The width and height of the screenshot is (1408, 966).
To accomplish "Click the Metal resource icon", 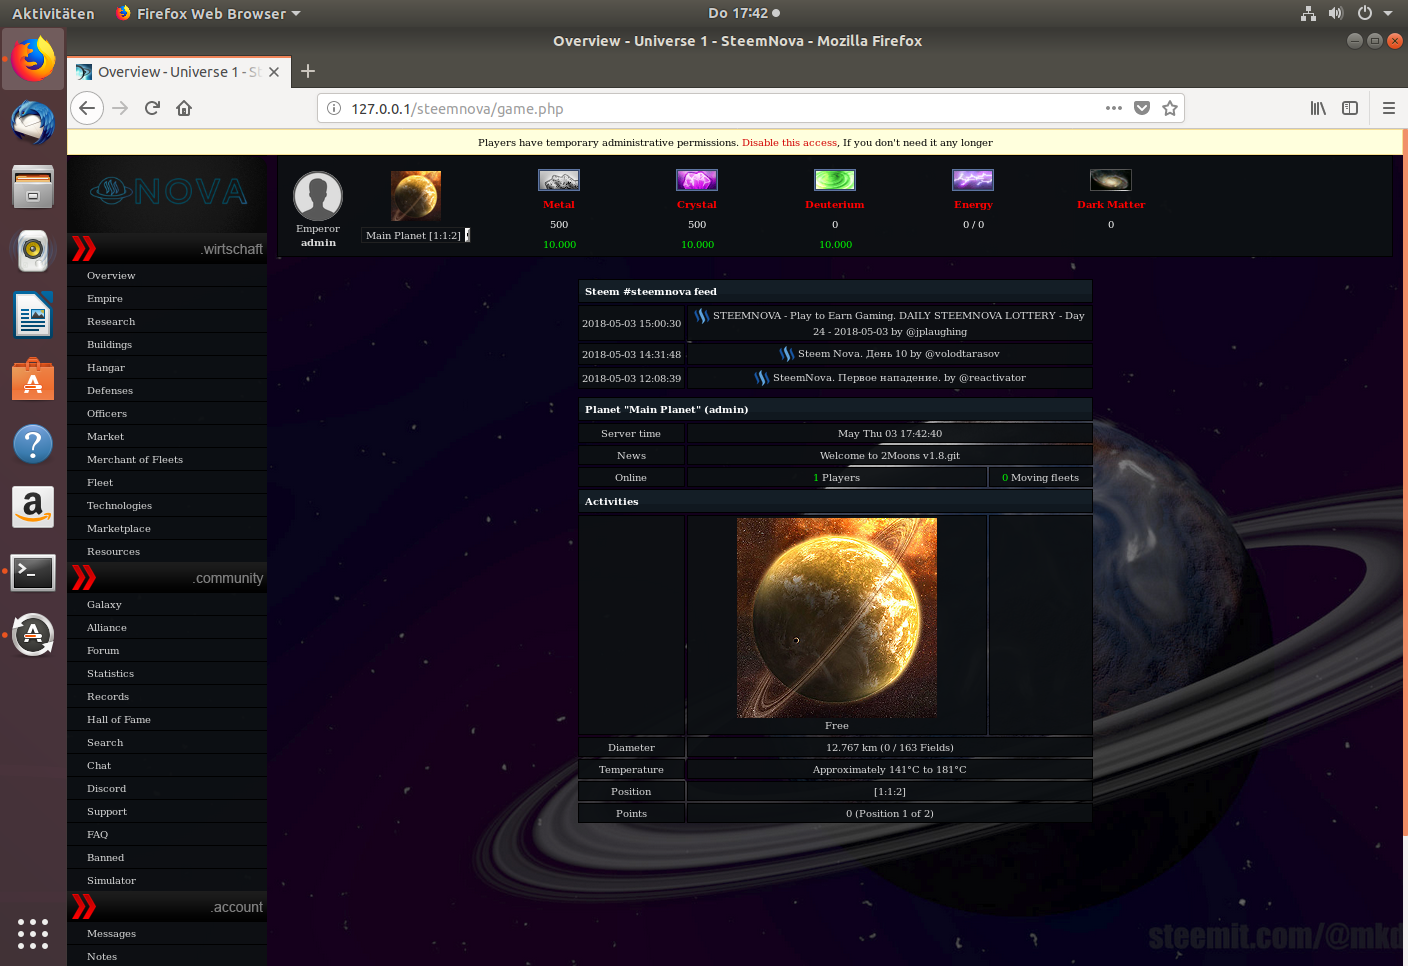I will click(x=559, y=180).
